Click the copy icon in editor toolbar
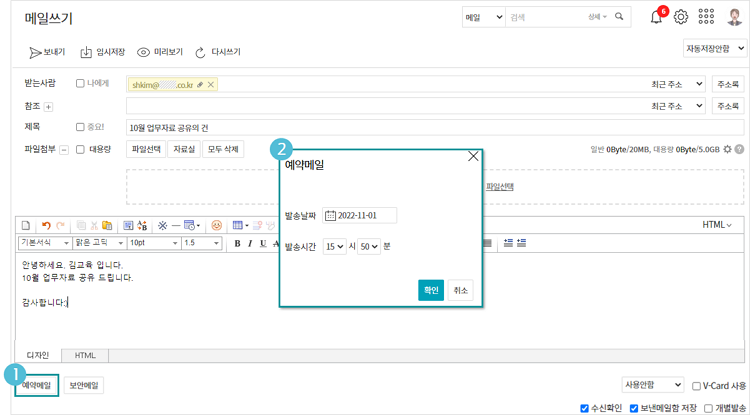750x415 pixels. (x=81, y=225)
